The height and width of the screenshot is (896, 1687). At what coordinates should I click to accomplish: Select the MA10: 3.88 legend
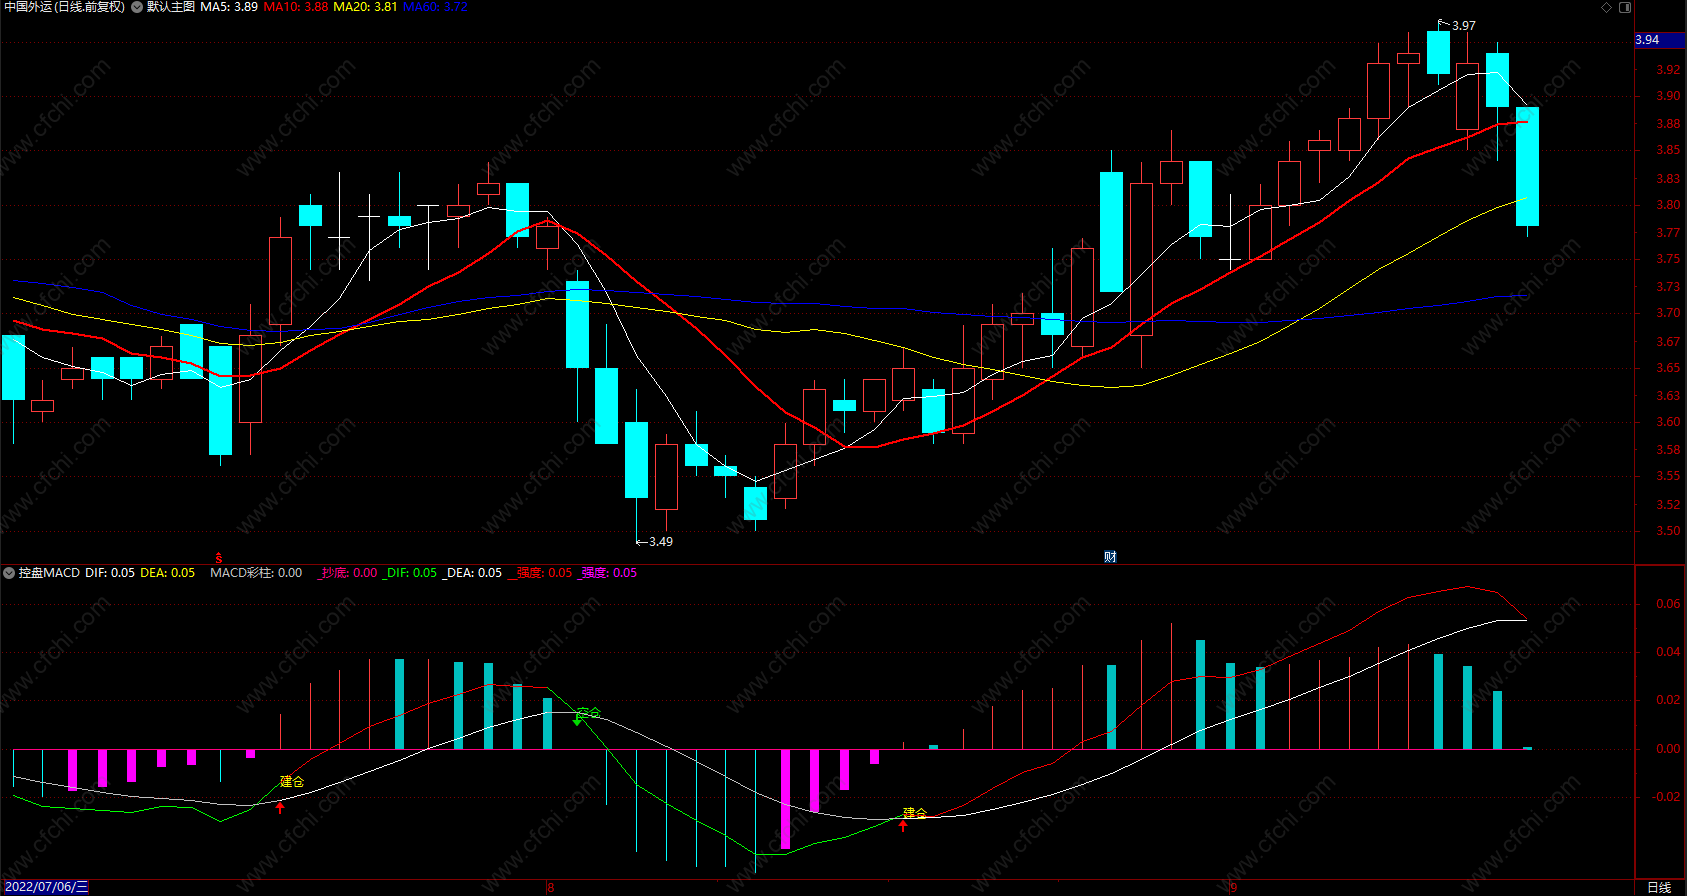click(296, 7)
